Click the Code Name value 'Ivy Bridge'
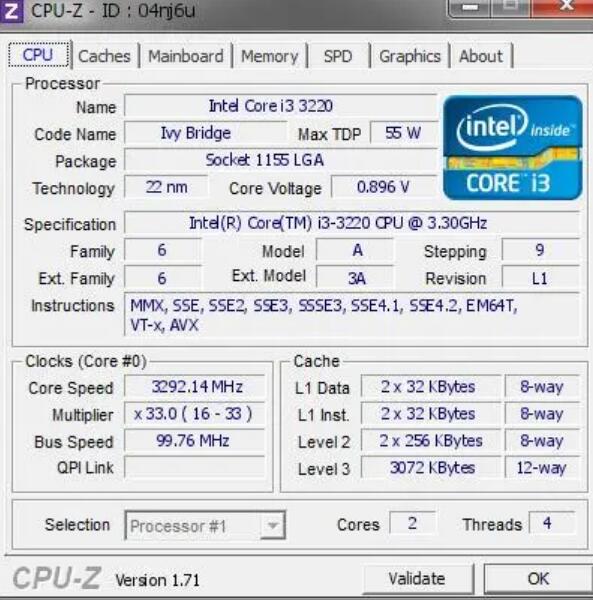Image resolution: width=593 pixels, height=600 pixels. pyautogui.click(x=206, y=133)
